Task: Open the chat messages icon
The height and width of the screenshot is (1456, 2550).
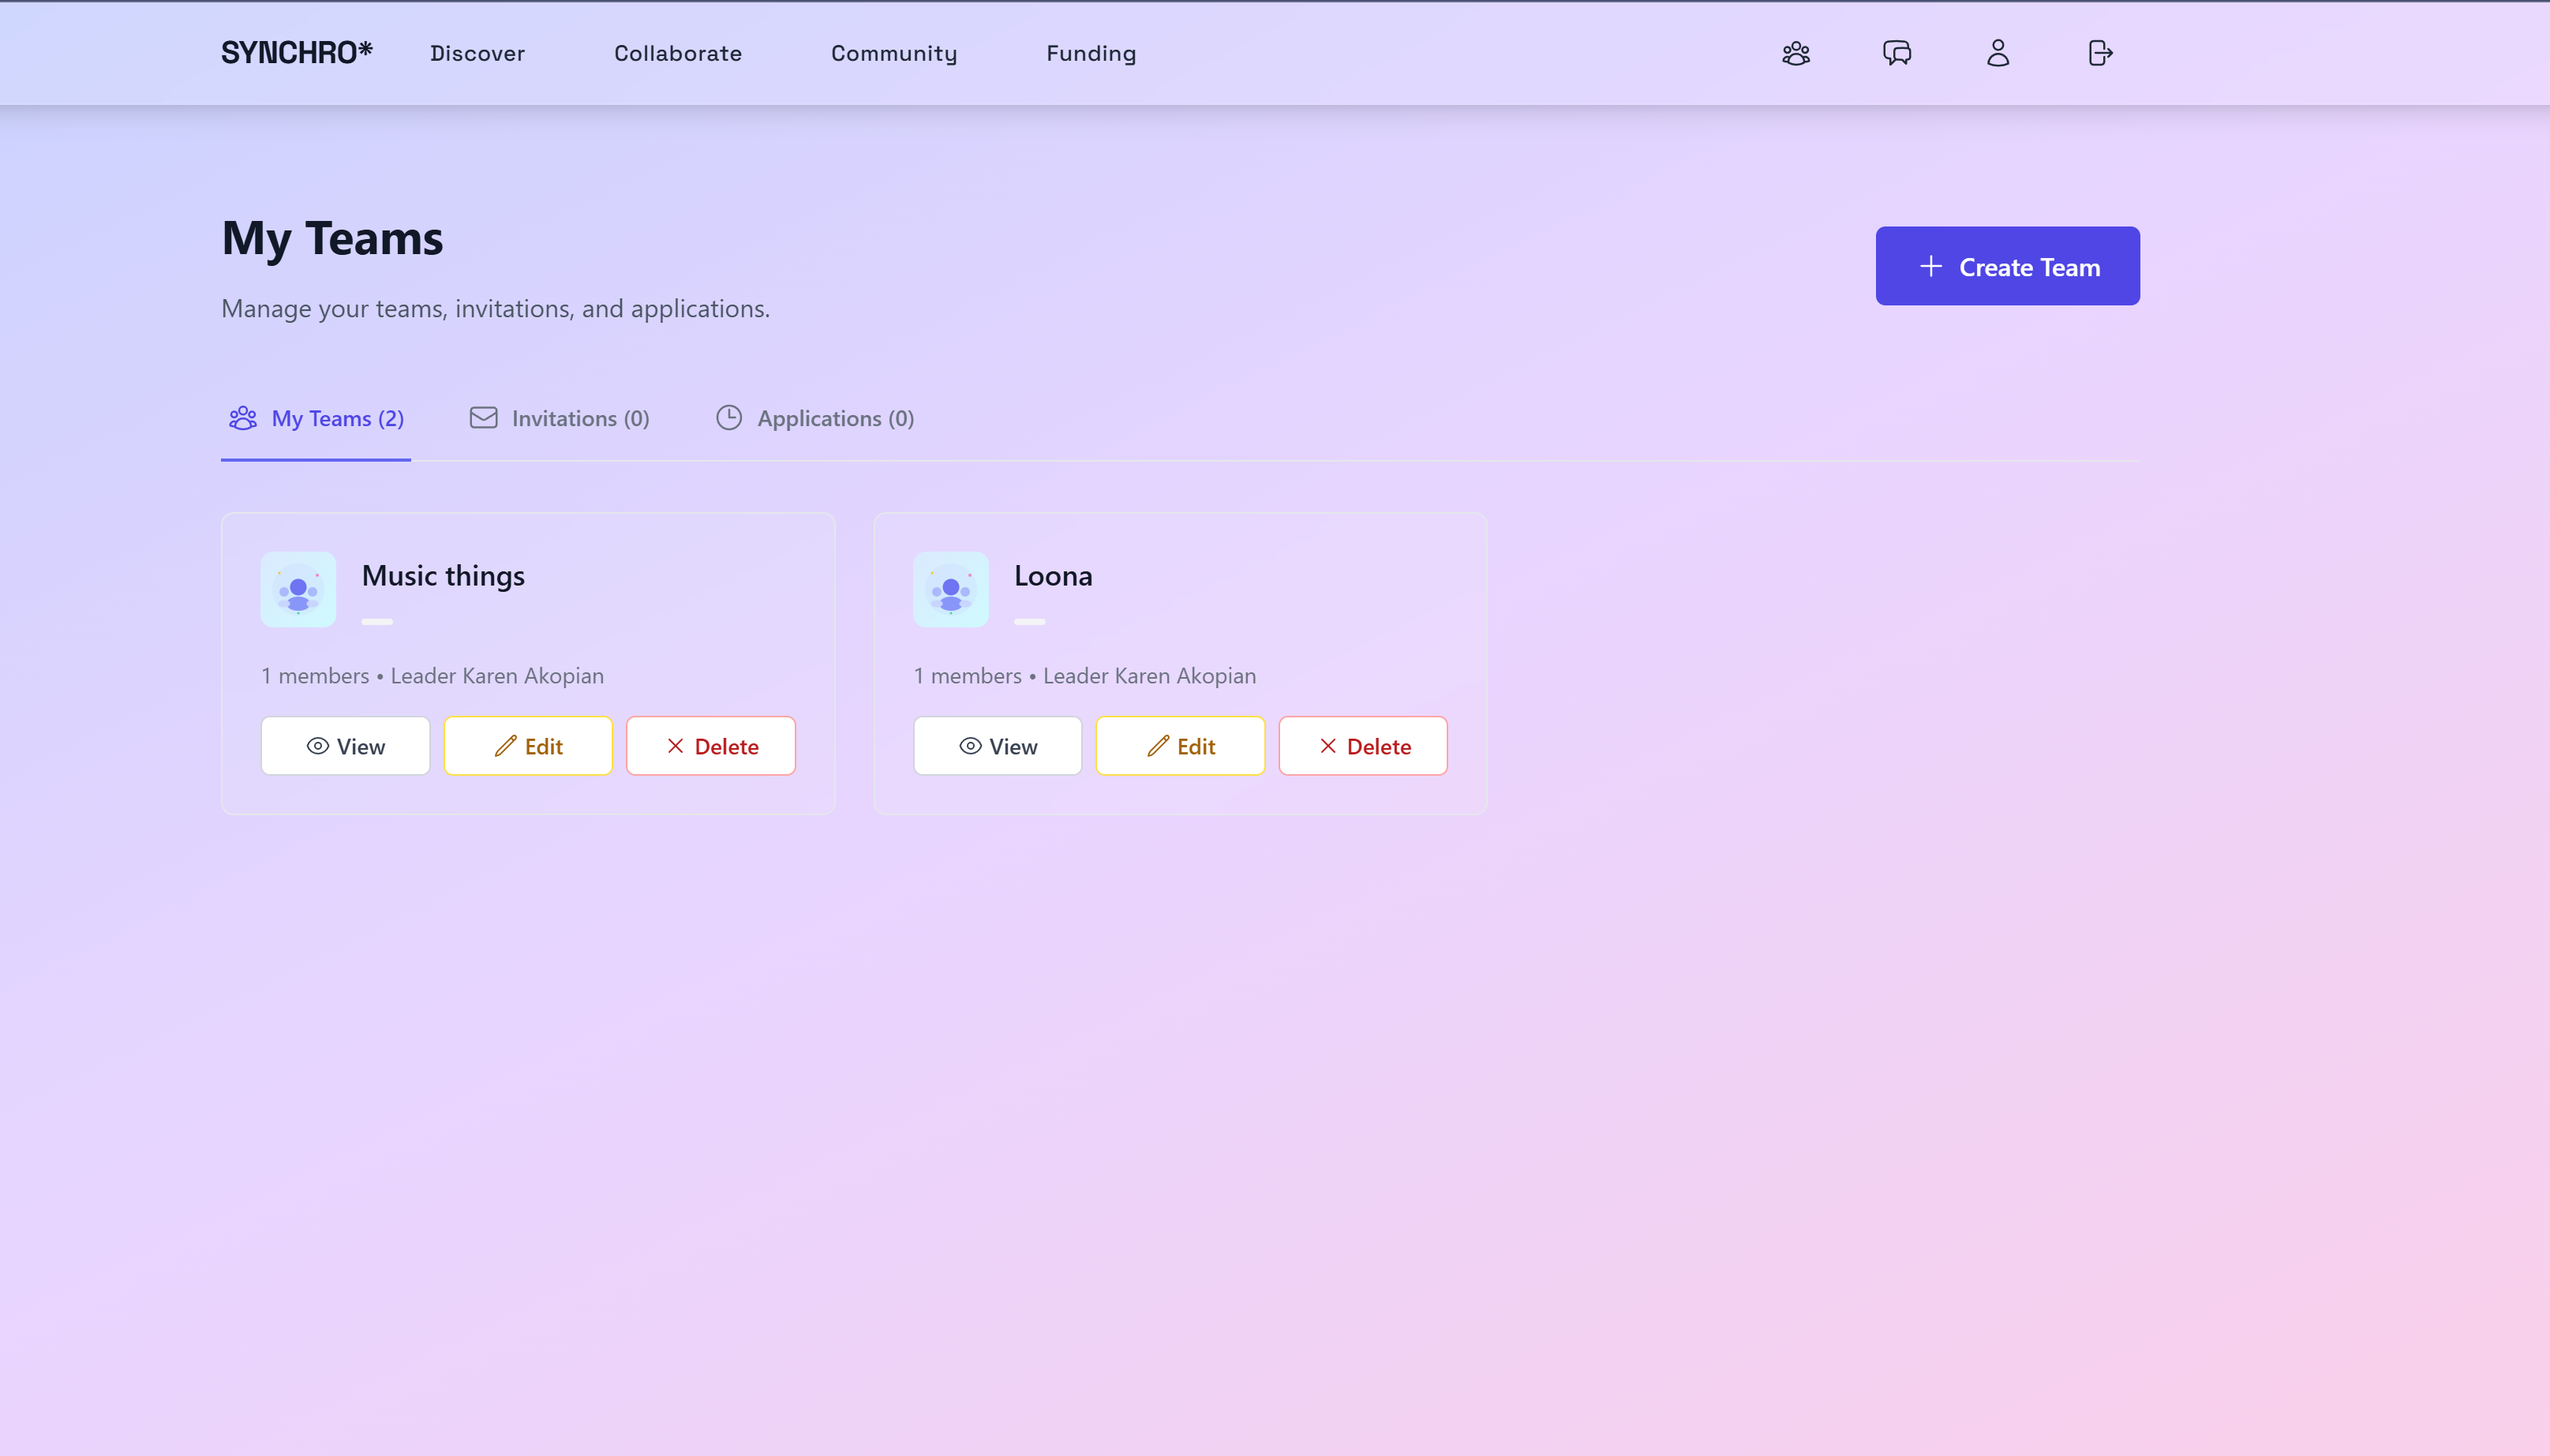Action: click(x=1897, y=53)
